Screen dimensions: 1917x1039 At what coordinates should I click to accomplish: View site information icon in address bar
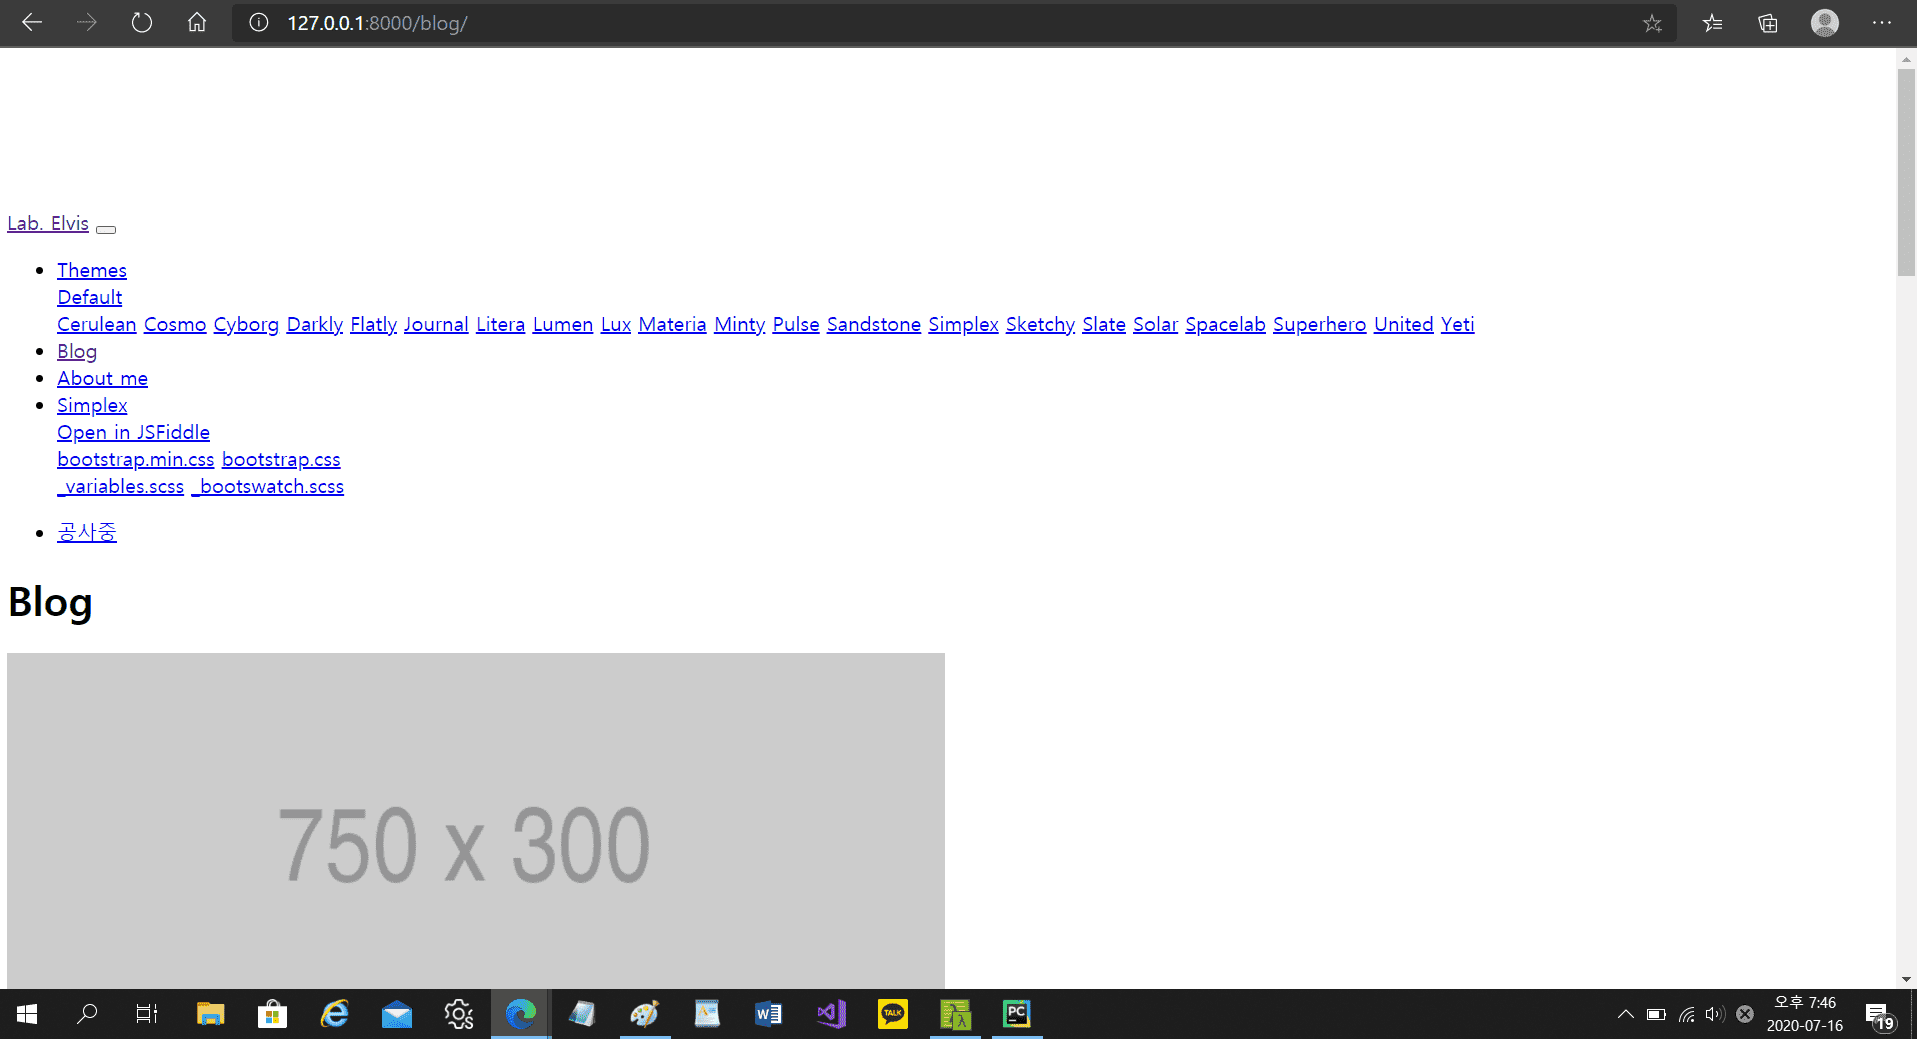click(259, 23)
